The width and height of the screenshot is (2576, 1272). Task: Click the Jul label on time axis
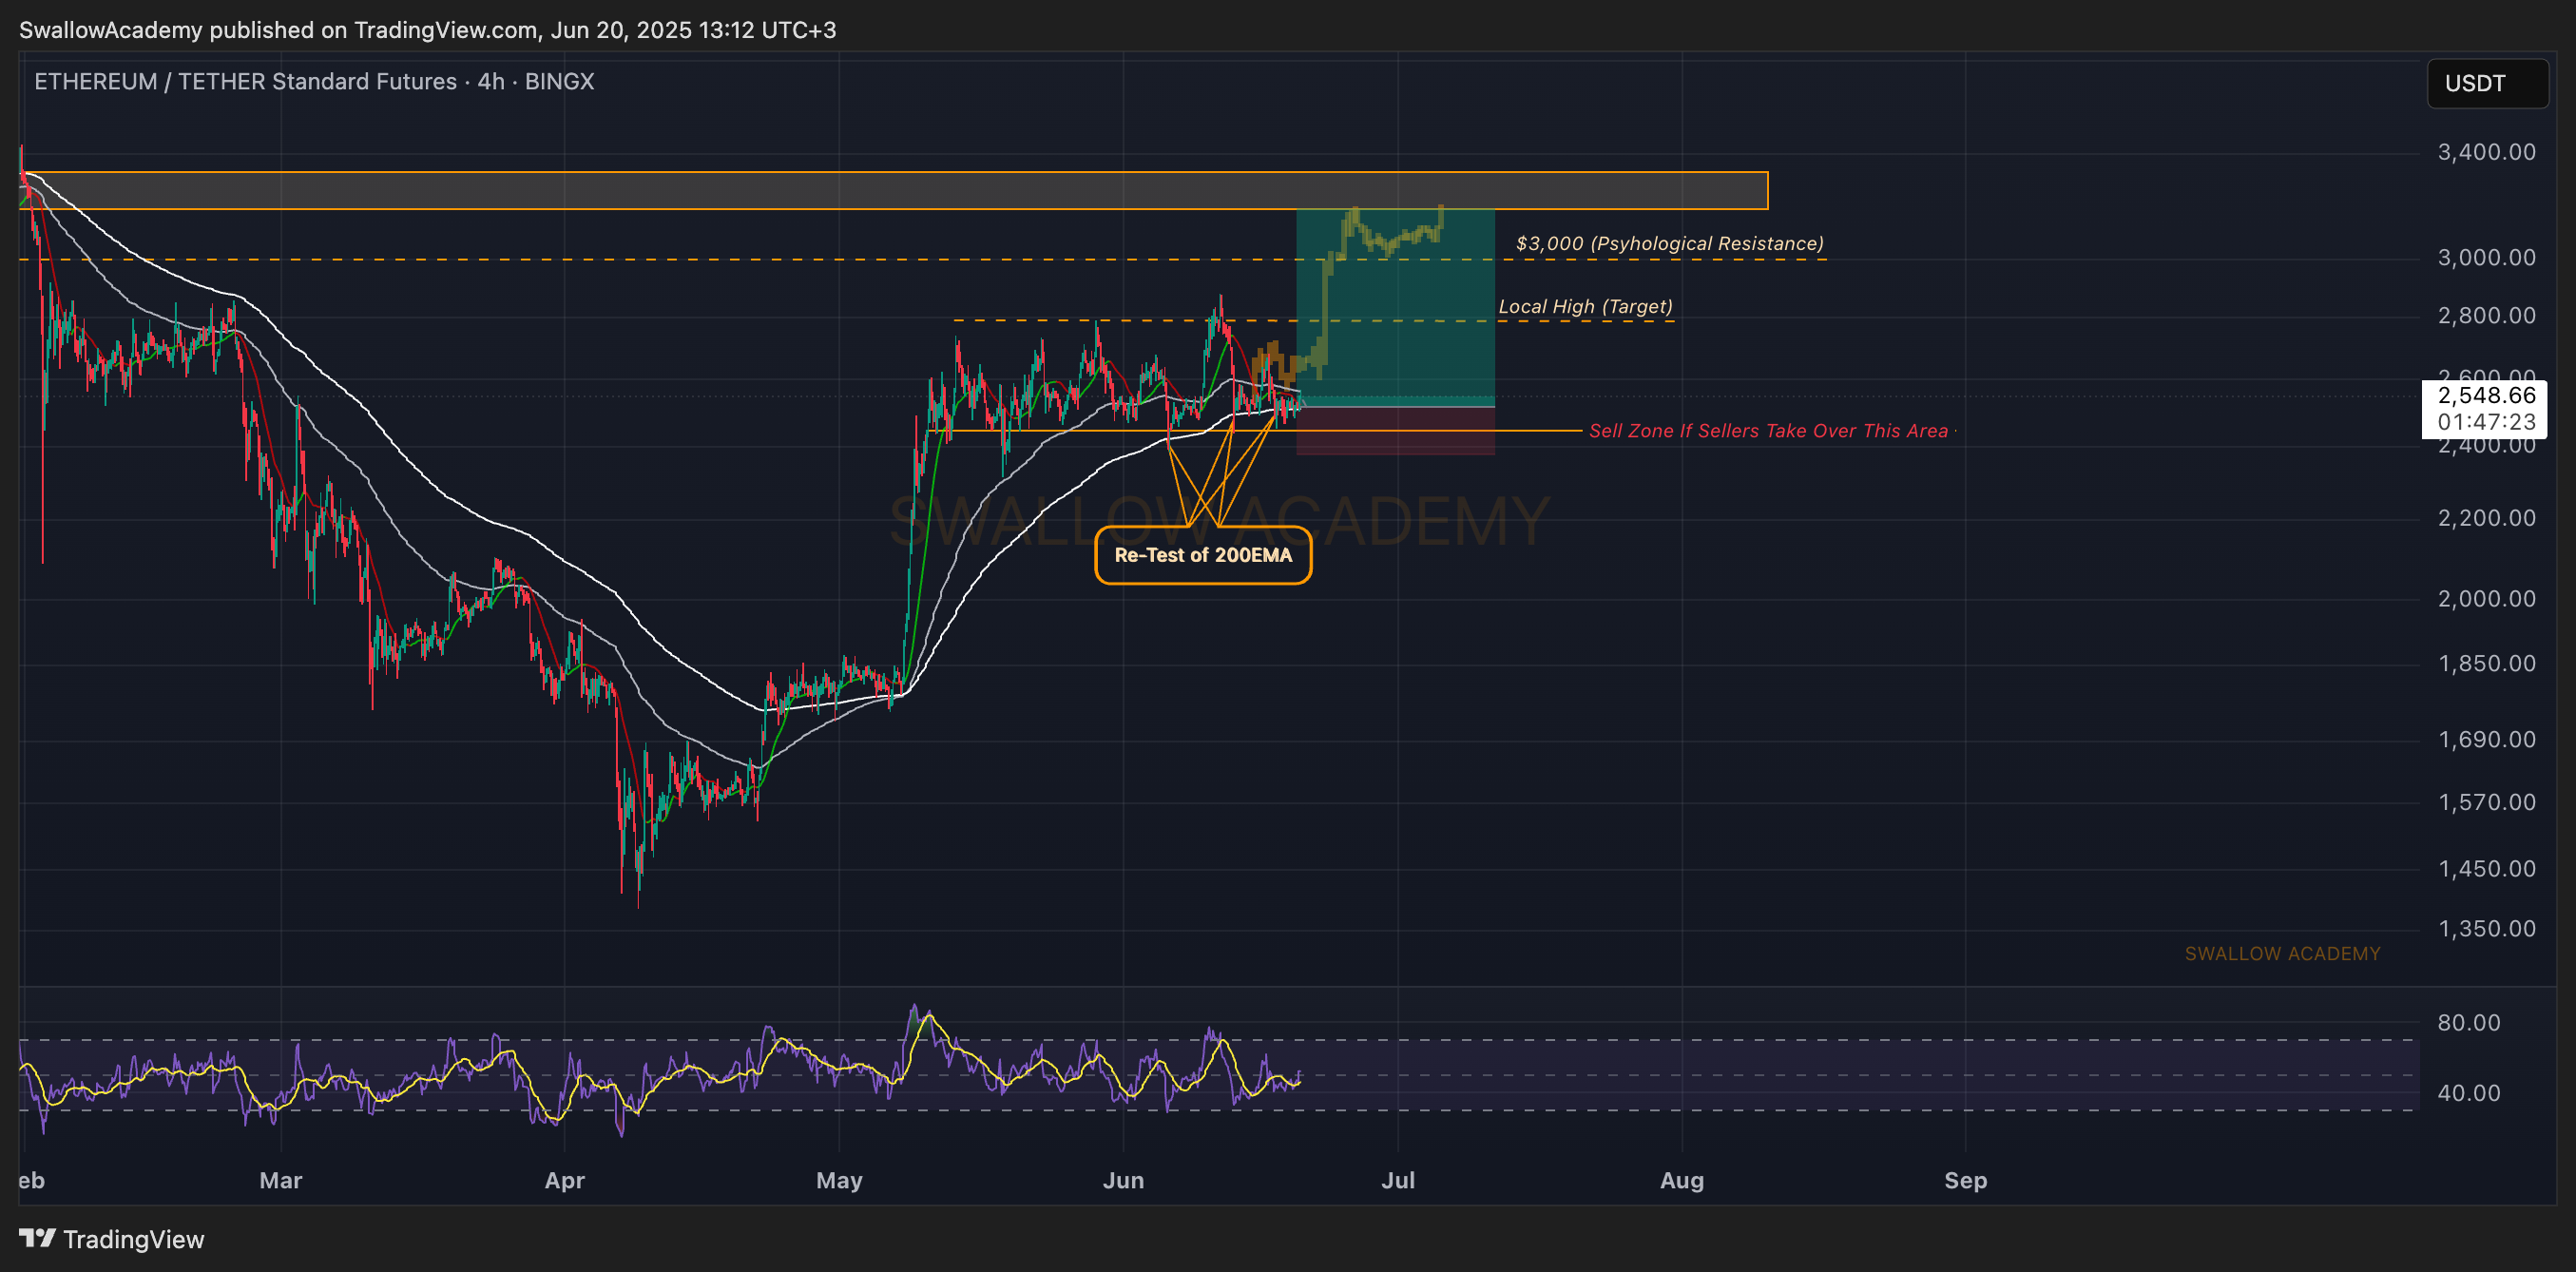coord(1398,1180)
